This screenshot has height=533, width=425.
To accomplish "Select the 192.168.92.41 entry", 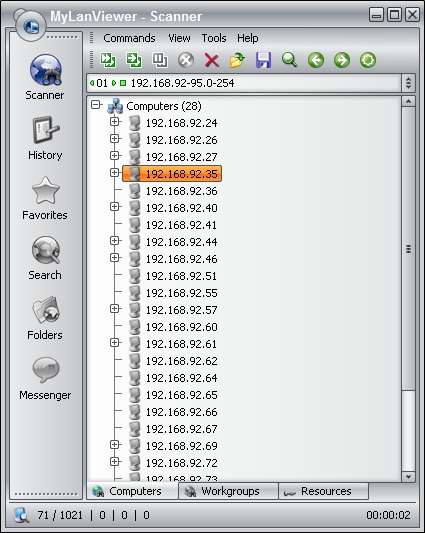I will click(x=181, y=225).
